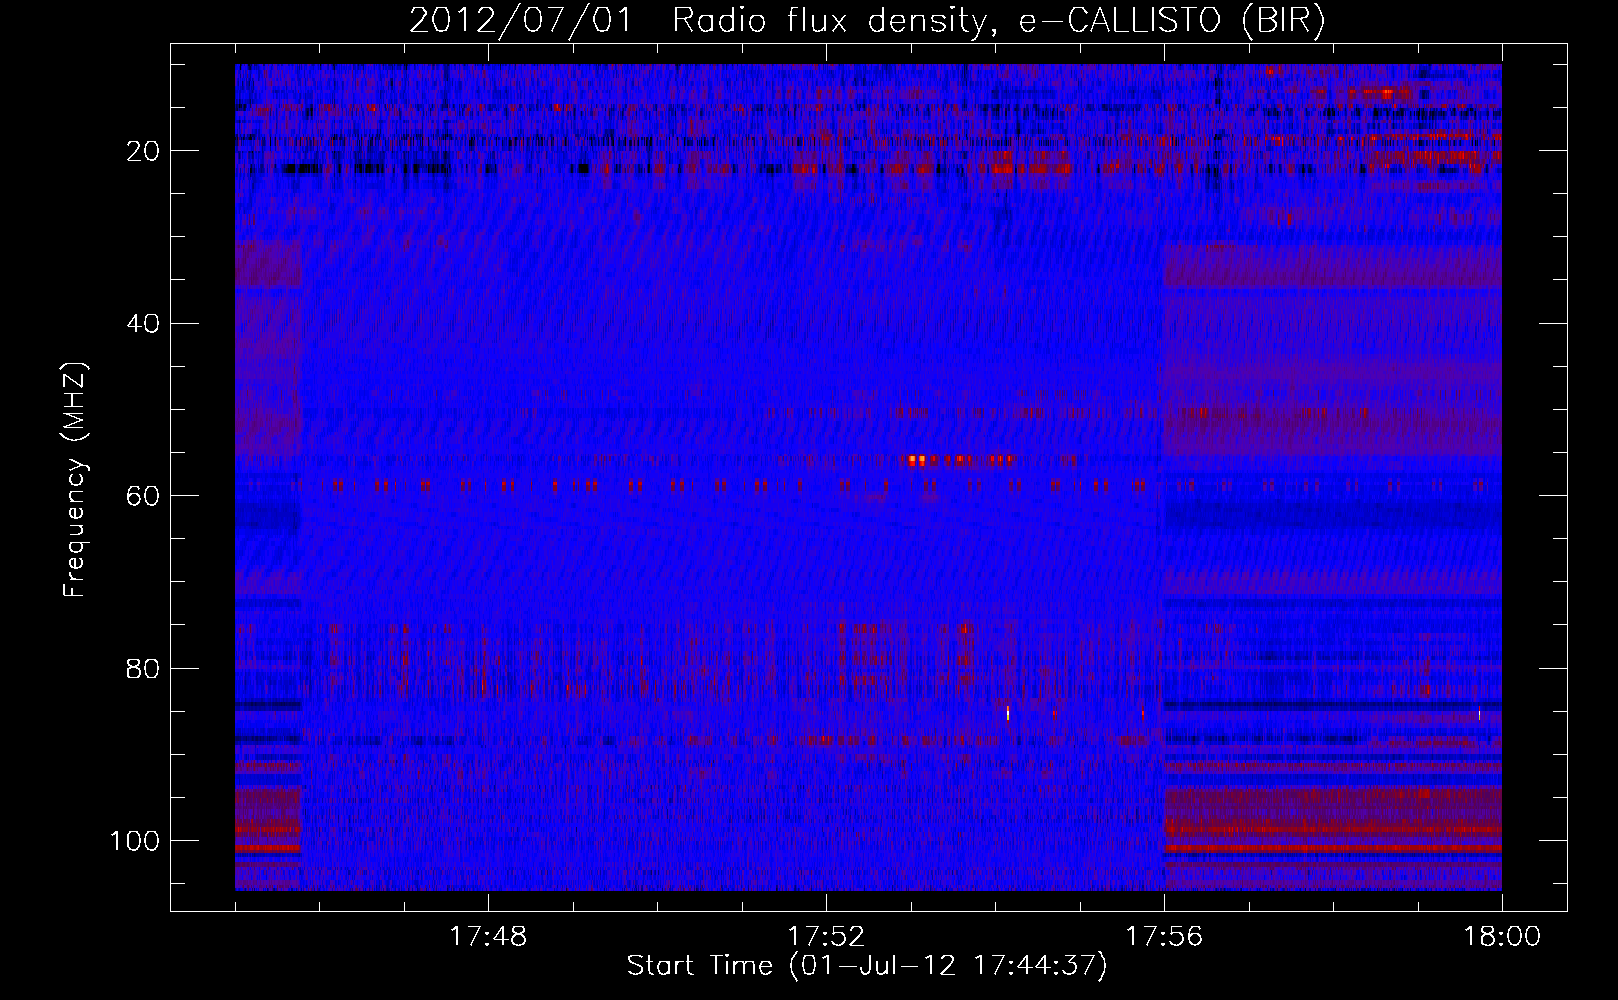Click the 40 frequency tick label
The height and width of the screenshot is (1000, 1618).
click(x=143, y=324)
